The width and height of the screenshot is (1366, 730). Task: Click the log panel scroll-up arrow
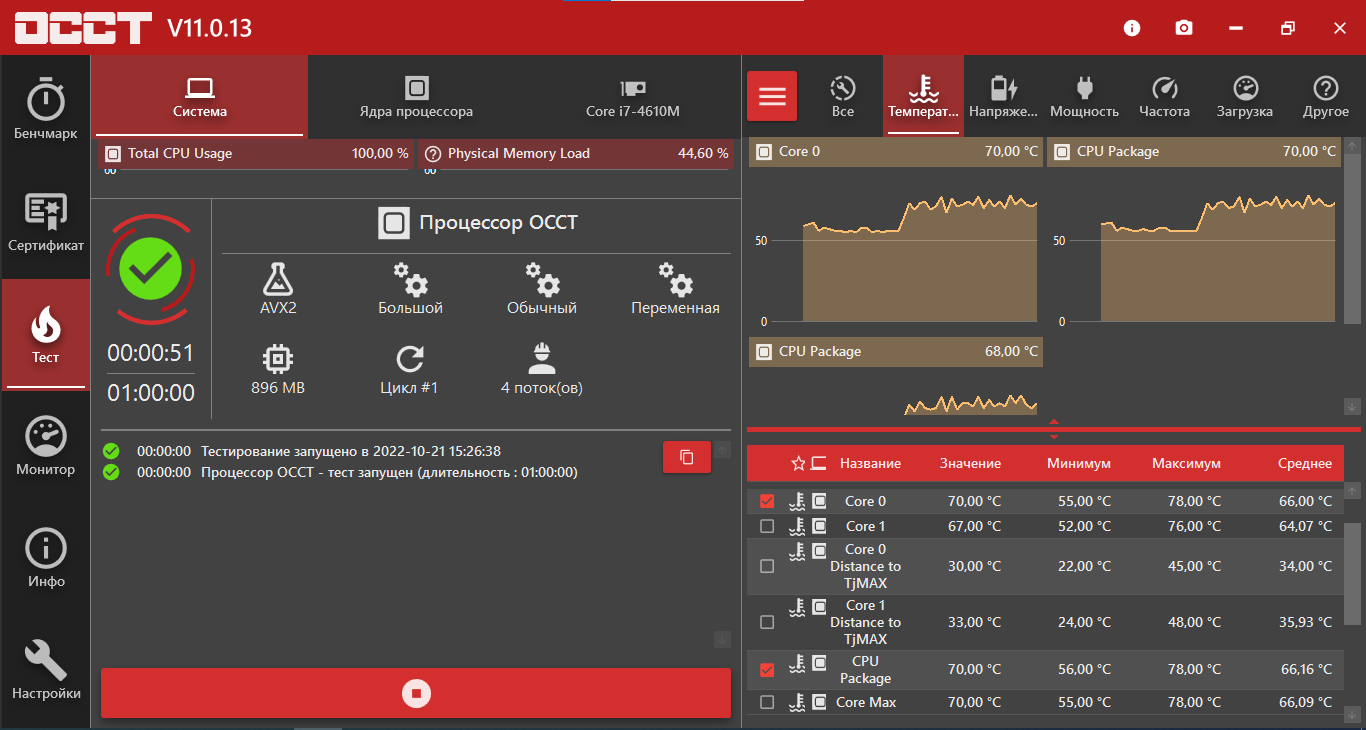723,449
